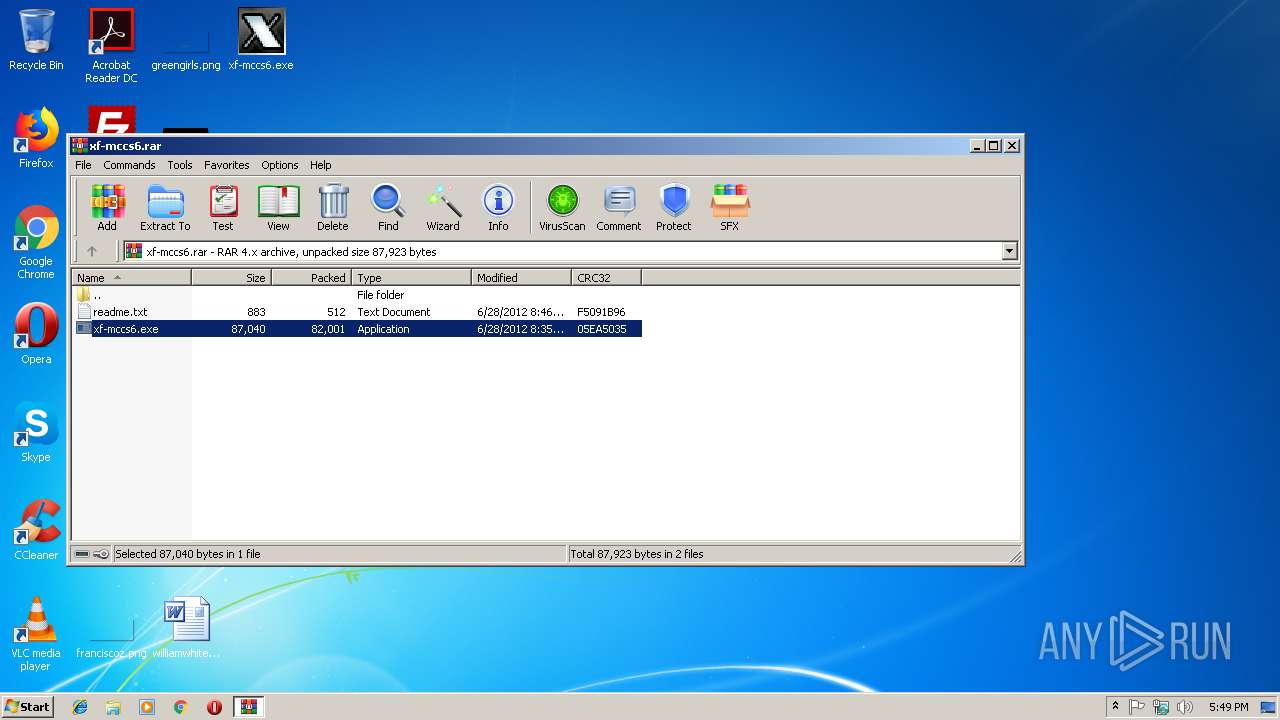Open the File menu
1280x720 pixels.
pos(83,165)
